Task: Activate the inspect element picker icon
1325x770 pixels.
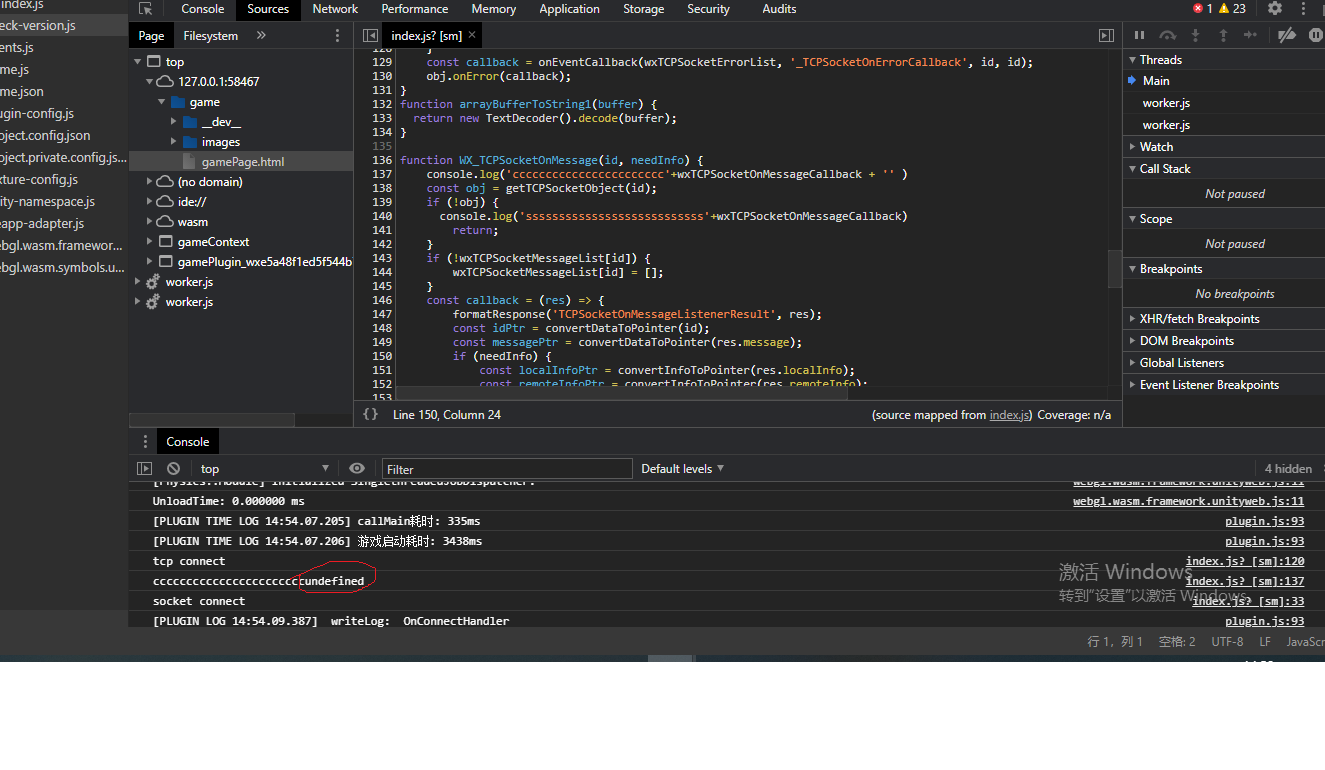Action: 146,9
